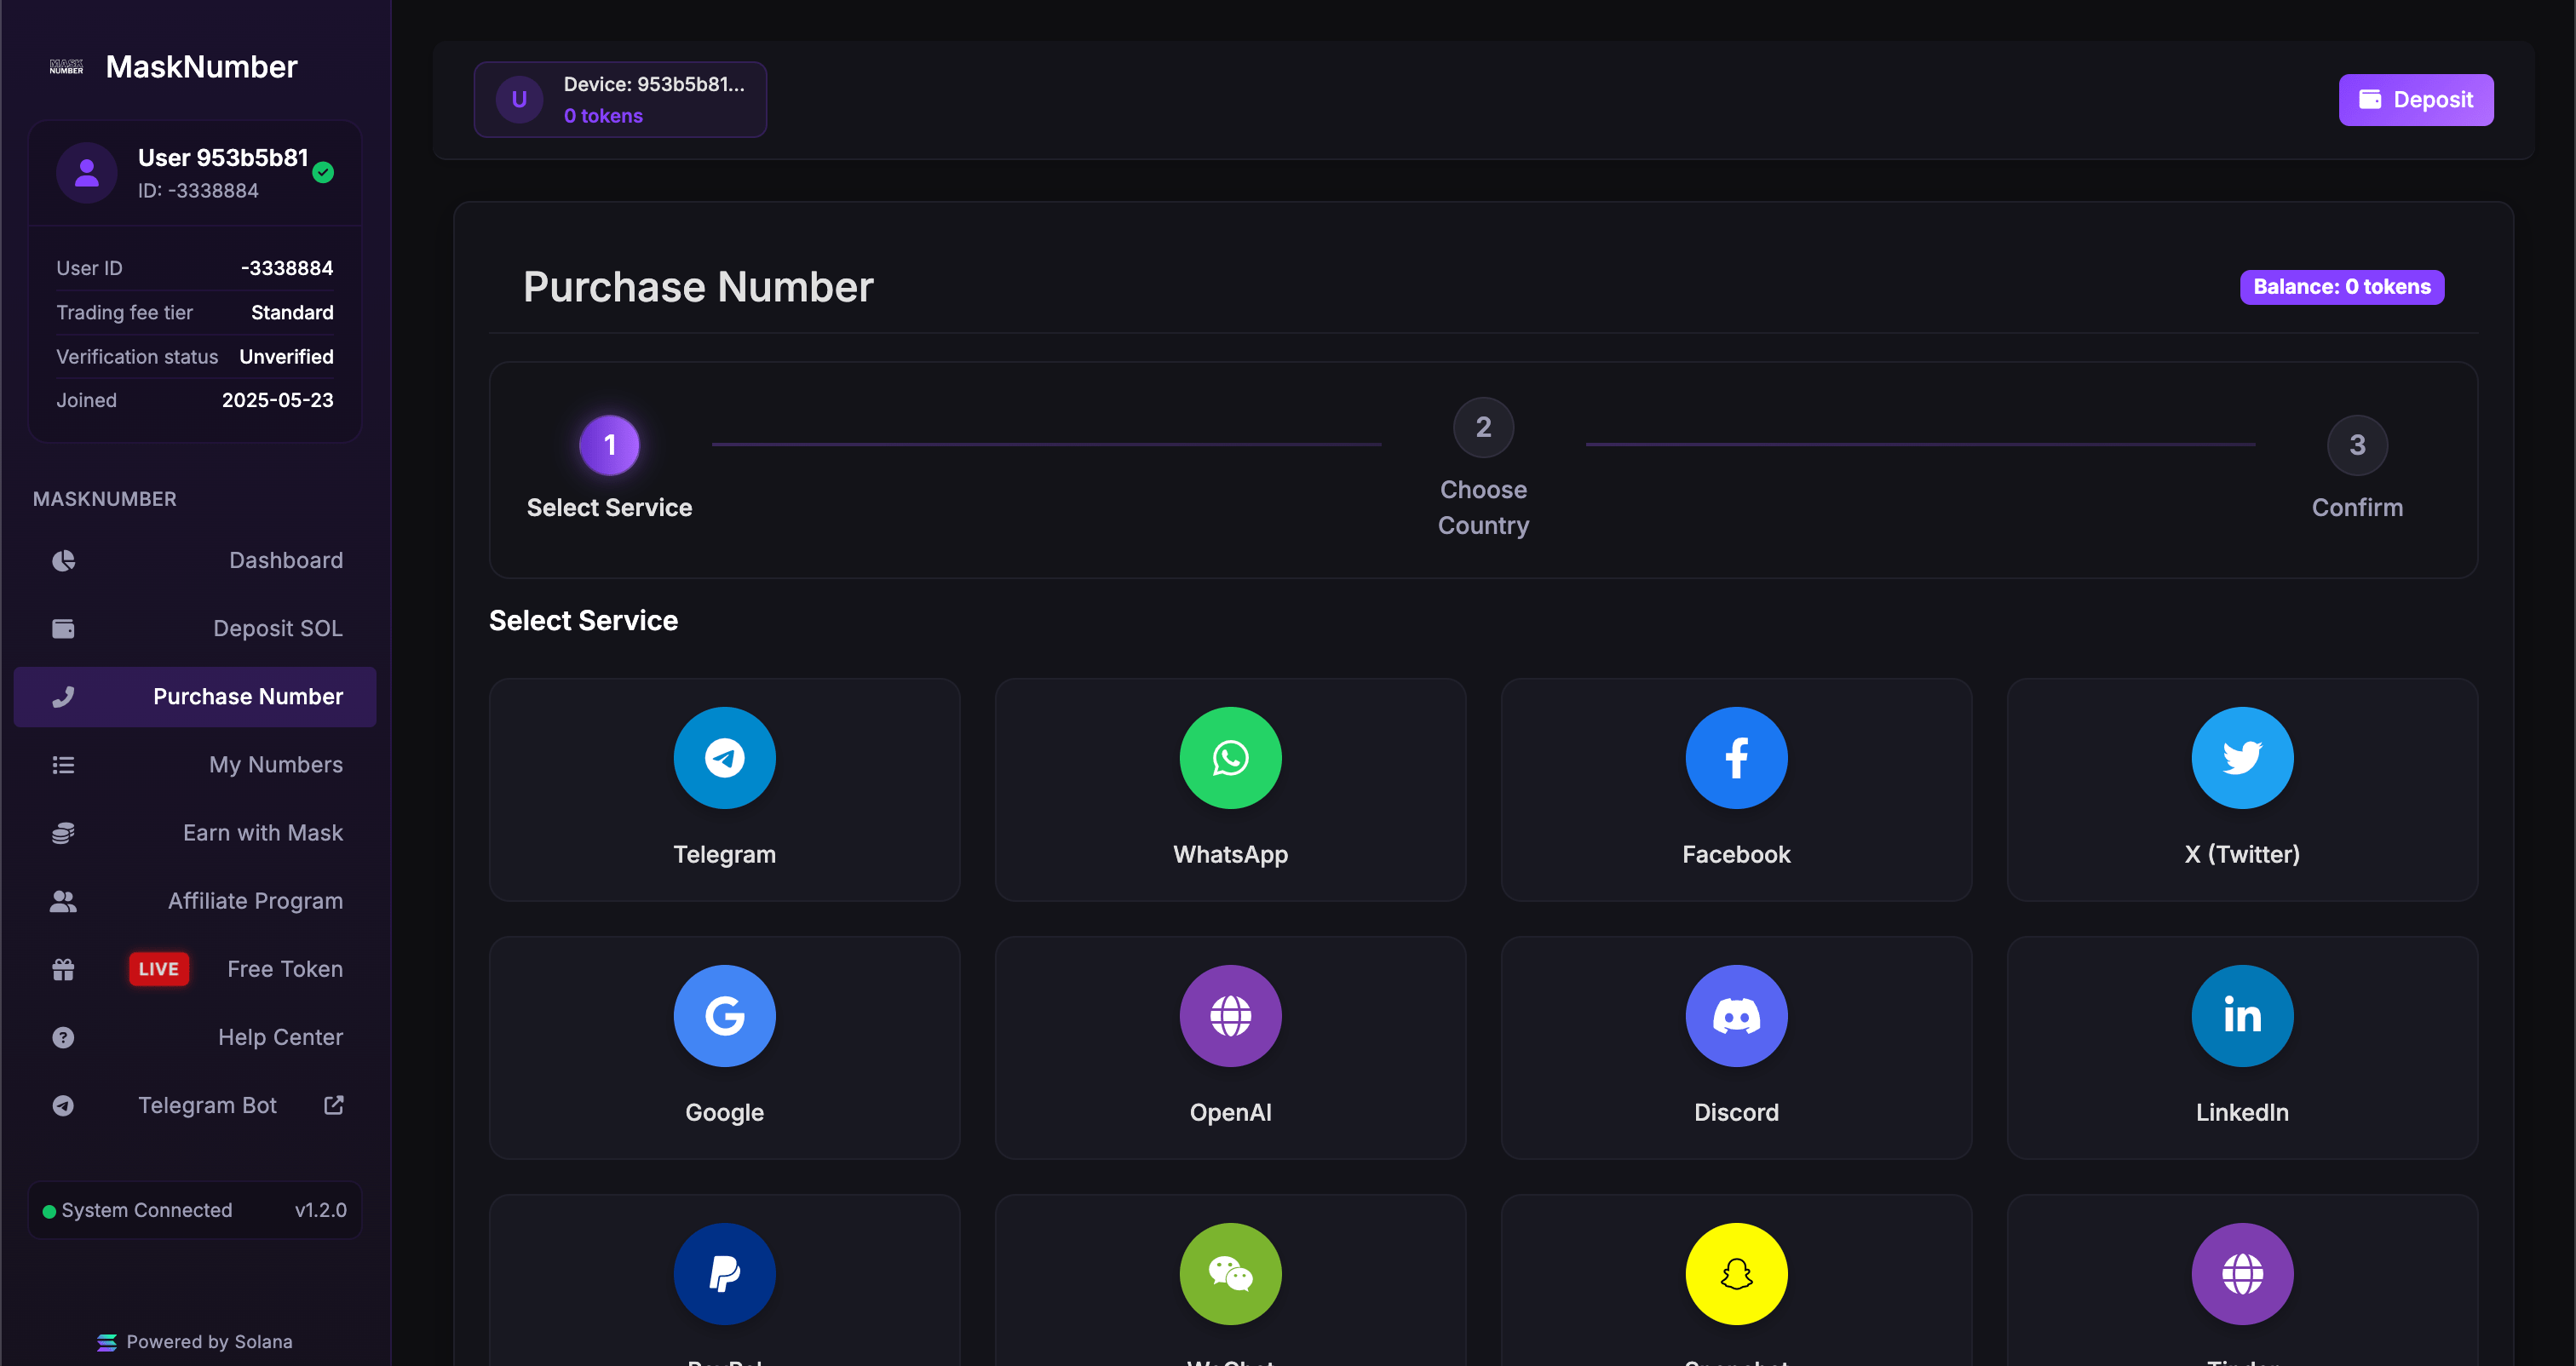Click step 2 Choose Country circle
2576x1366 pixels.
point(1483,427)
